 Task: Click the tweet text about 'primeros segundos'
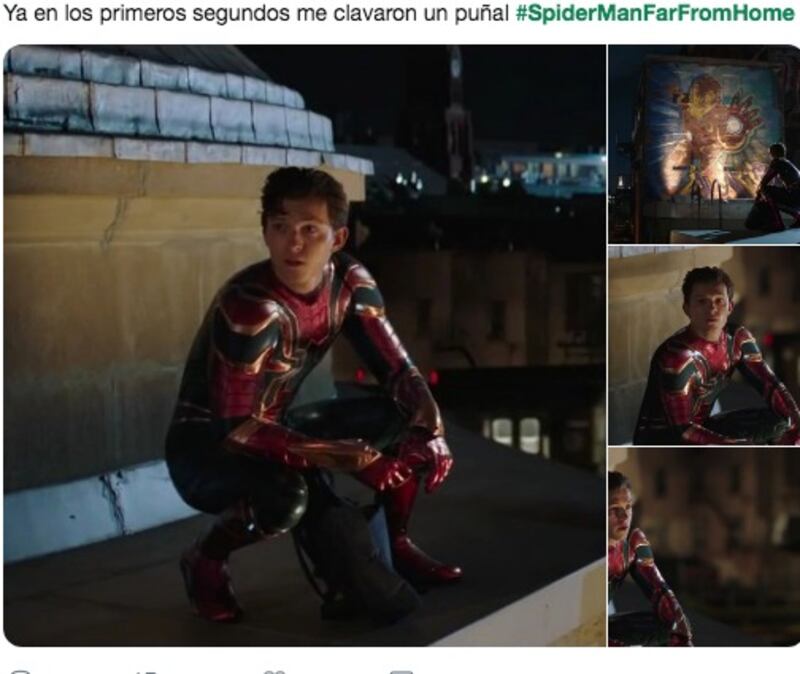tap(257, 14)
